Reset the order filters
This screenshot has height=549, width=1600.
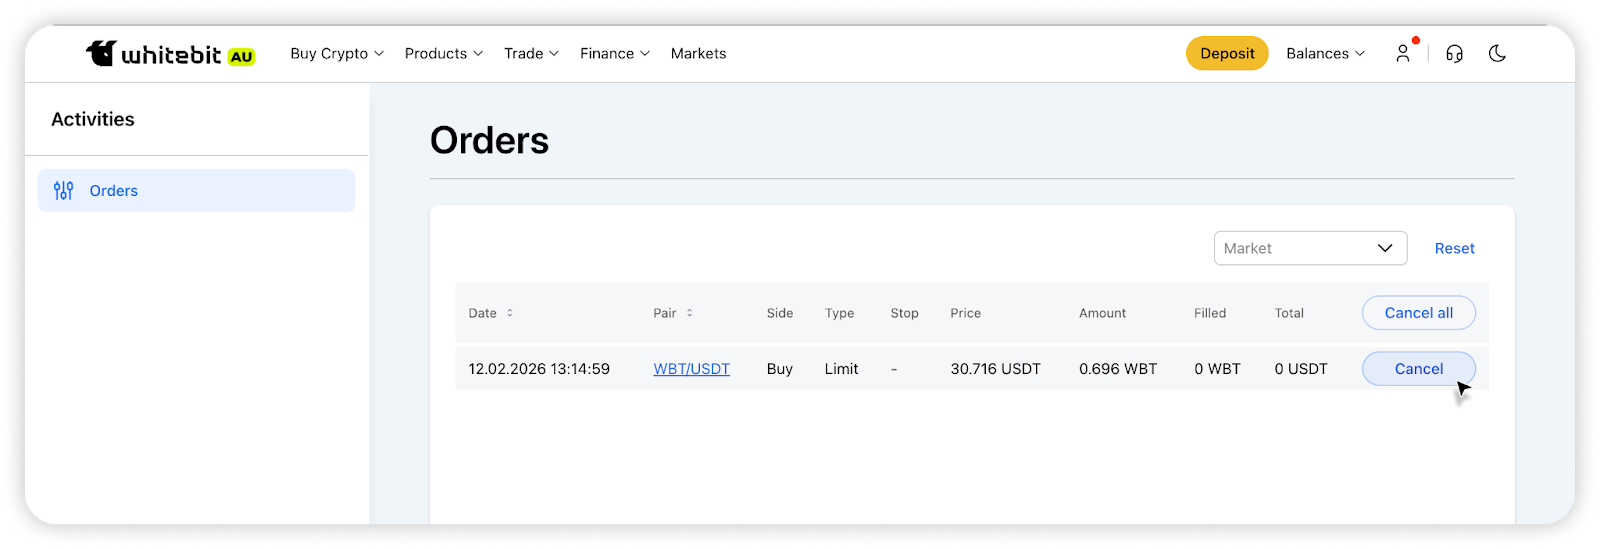click(1454, 248)
